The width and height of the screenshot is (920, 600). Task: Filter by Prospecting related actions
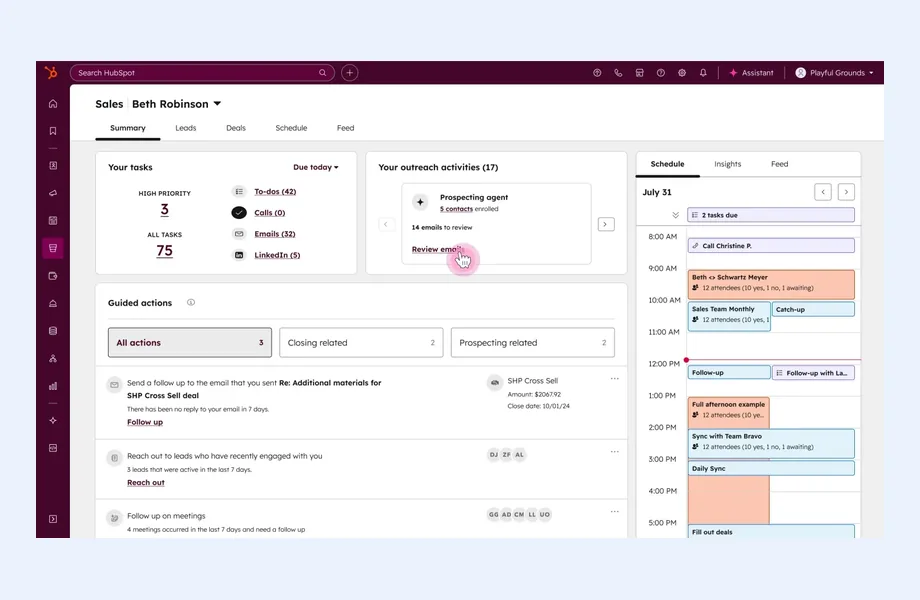pyautogui.click(x=533, y=343)
